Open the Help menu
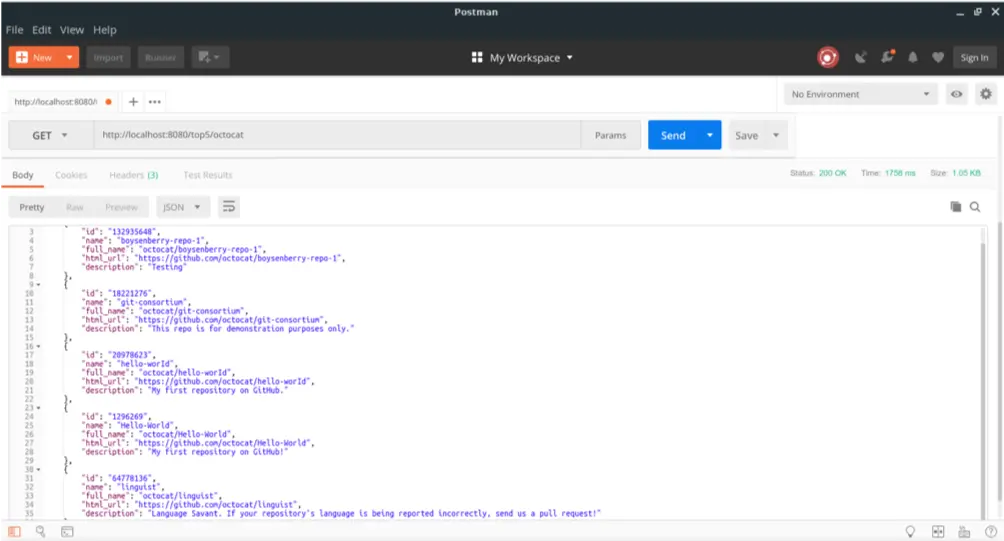This screenshot has height=541, width=1004. [104, 30]
